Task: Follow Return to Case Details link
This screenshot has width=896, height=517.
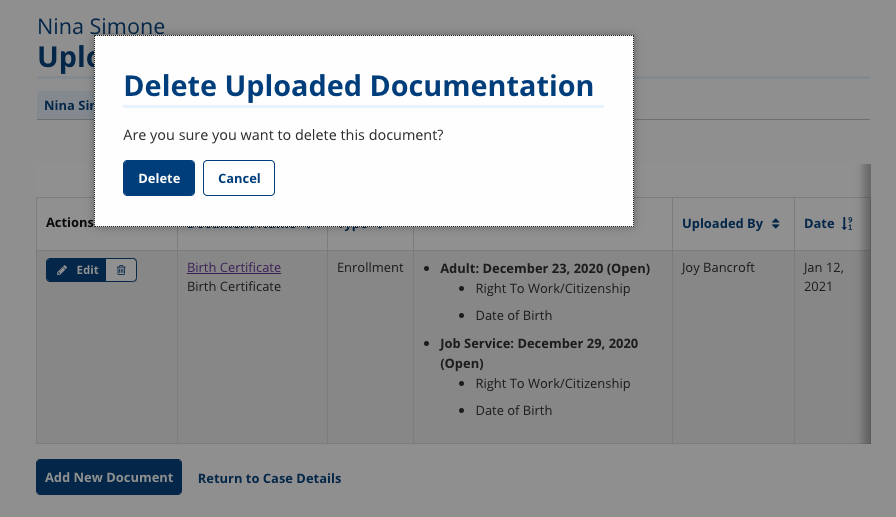Action: (x=269, y=478)
